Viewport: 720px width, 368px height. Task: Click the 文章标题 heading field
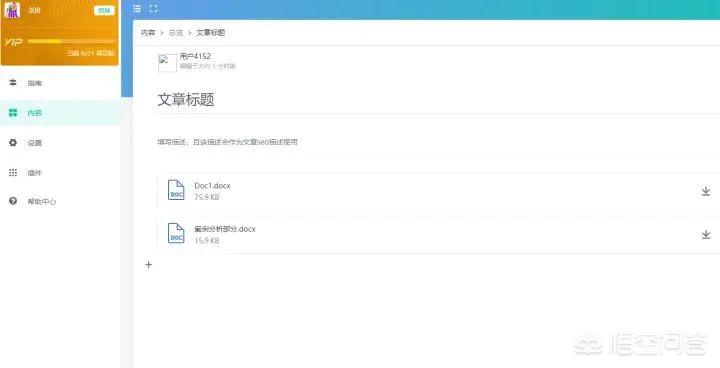(186, 99)
